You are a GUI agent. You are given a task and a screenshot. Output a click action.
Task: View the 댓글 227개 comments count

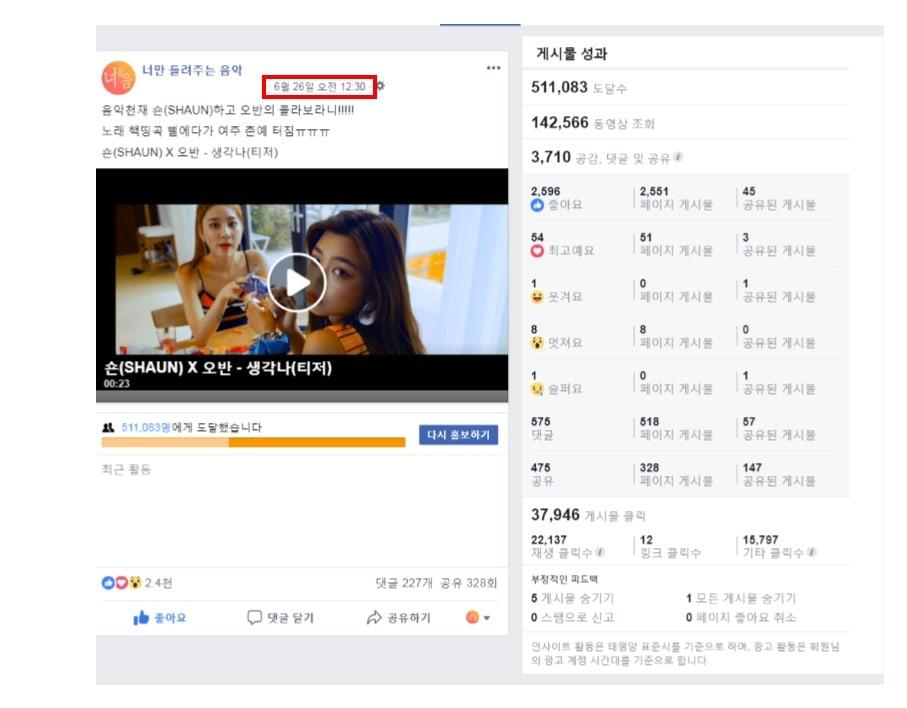(x=403, y=583)
